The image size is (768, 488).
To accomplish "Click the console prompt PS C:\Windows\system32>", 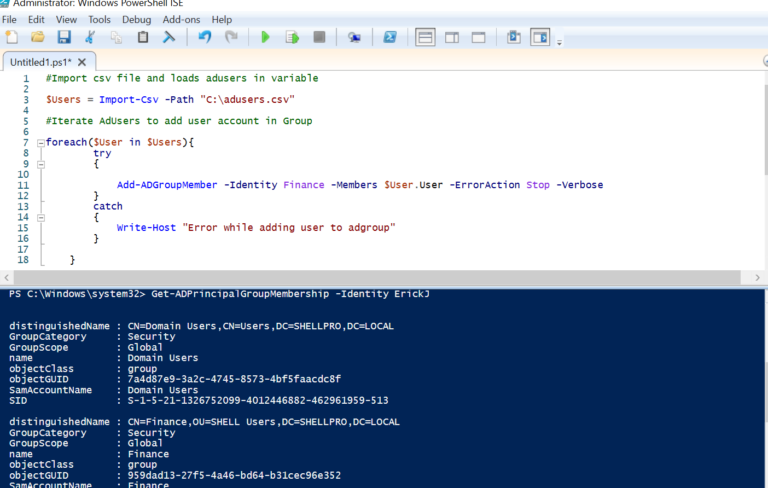I will pyautogui.click(x=77, y=294).
